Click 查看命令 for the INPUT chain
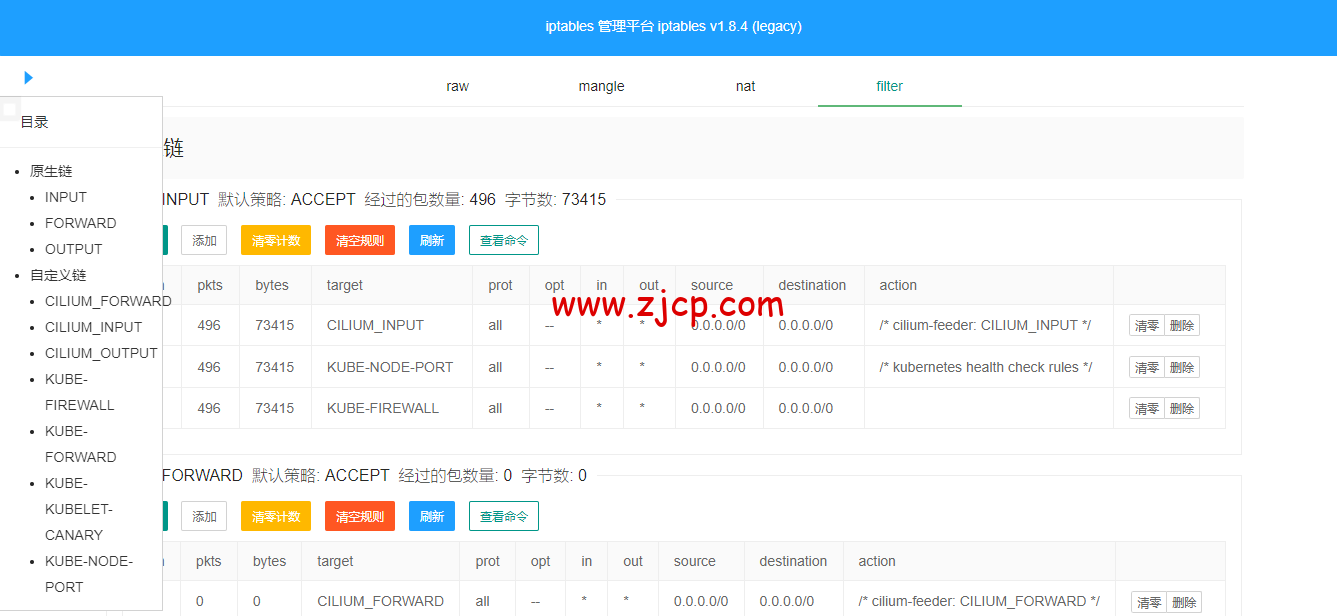Viewport: 1337px width, 616px height. [x=504, y=240]
